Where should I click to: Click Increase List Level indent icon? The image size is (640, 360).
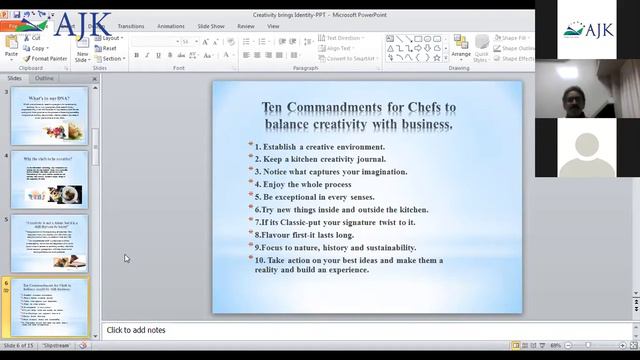point(293,42)
